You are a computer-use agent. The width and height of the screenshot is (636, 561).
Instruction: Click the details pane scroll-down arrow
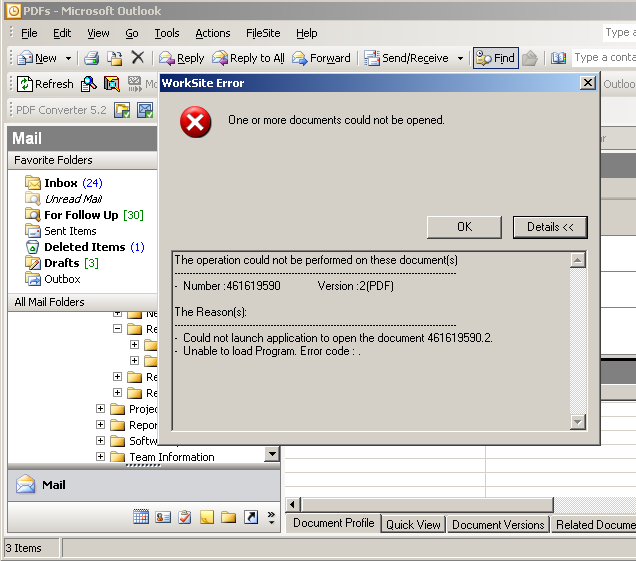[577, 422]
